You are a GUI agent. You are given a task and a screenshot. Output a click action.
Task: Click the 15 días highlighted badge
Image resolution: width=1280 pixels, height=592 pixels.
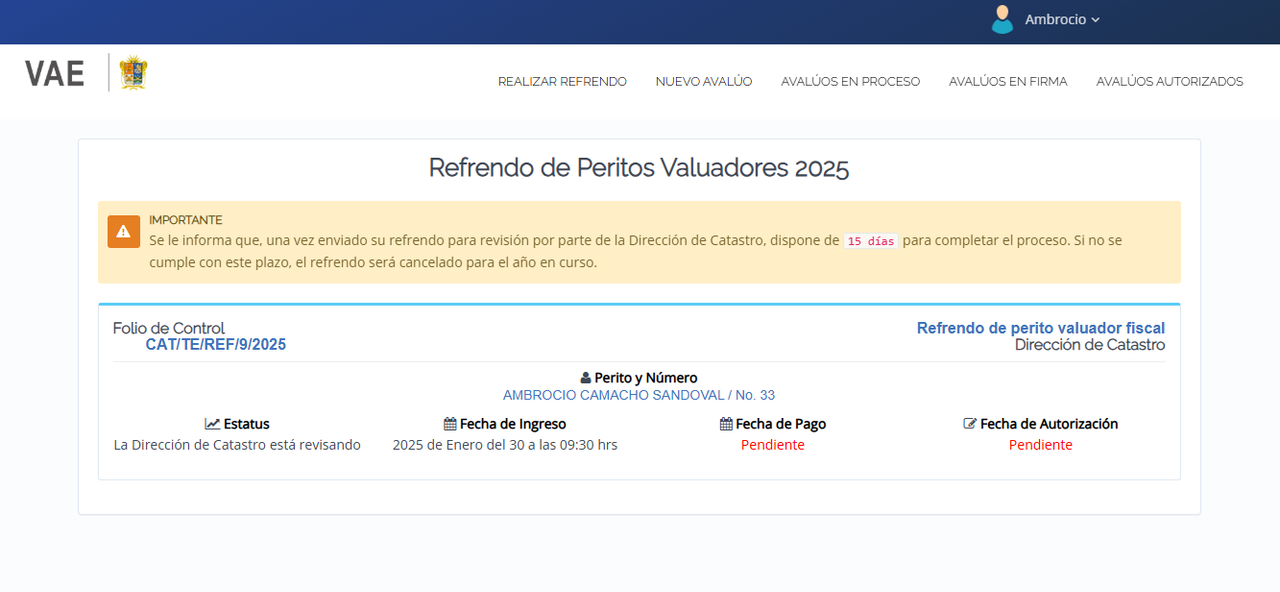pos(870,241)
